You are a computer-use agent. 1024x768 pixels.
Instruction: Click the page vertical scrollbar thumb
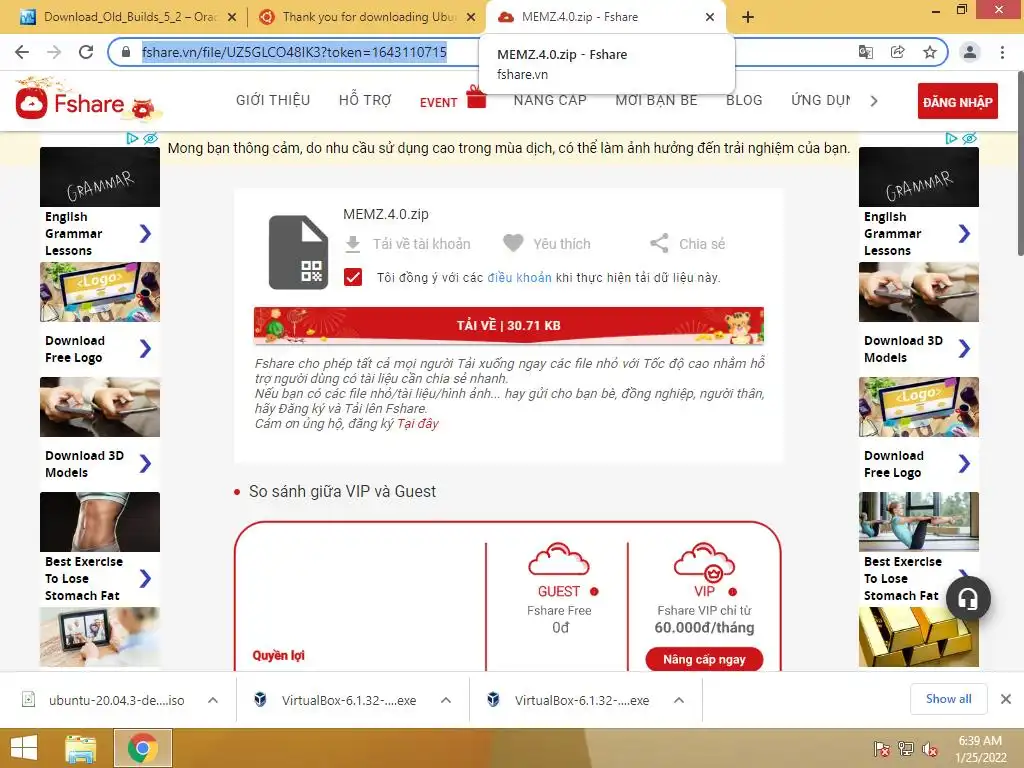[x=1020, y=163]
